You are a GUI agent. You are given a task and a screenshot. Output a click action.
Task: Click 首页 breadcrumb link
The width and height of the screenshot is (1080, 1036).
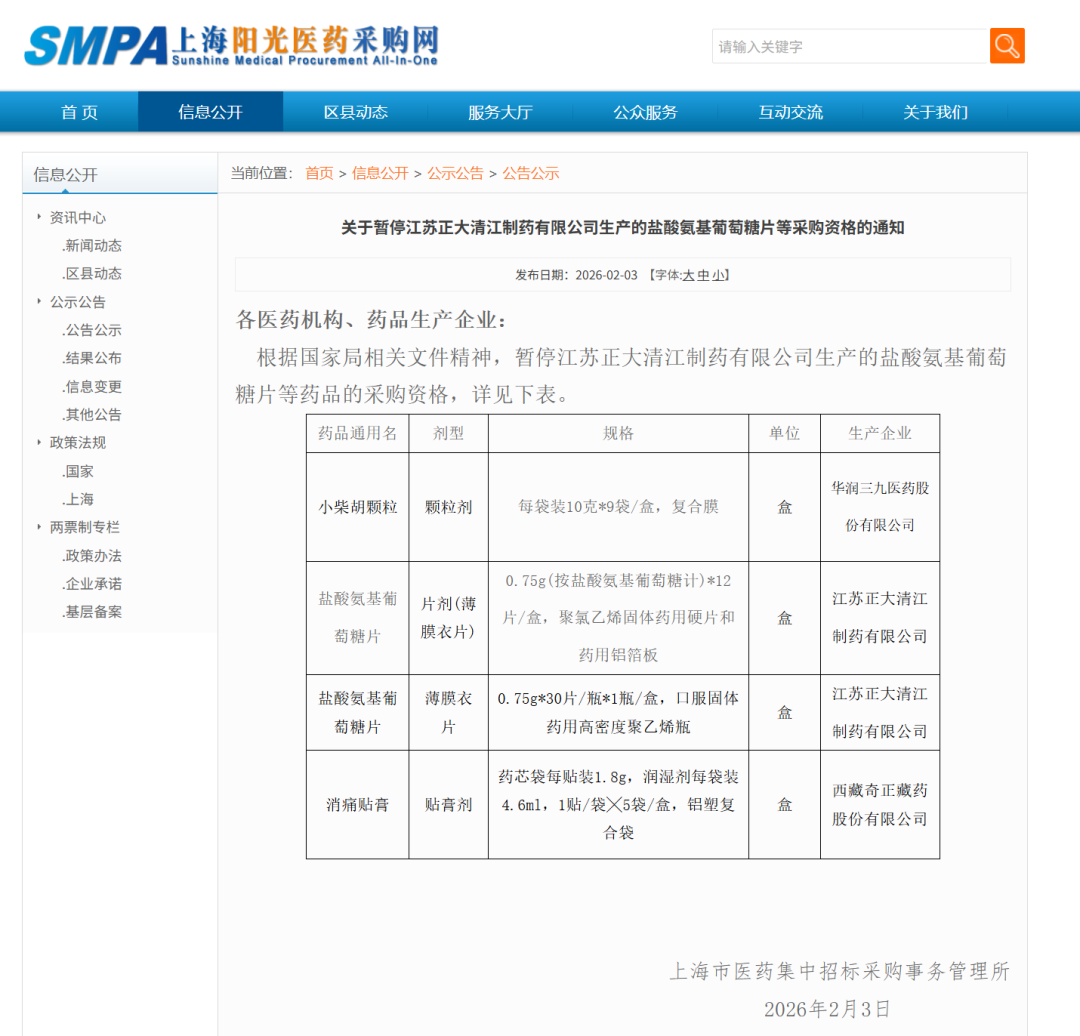click(319, 174)
